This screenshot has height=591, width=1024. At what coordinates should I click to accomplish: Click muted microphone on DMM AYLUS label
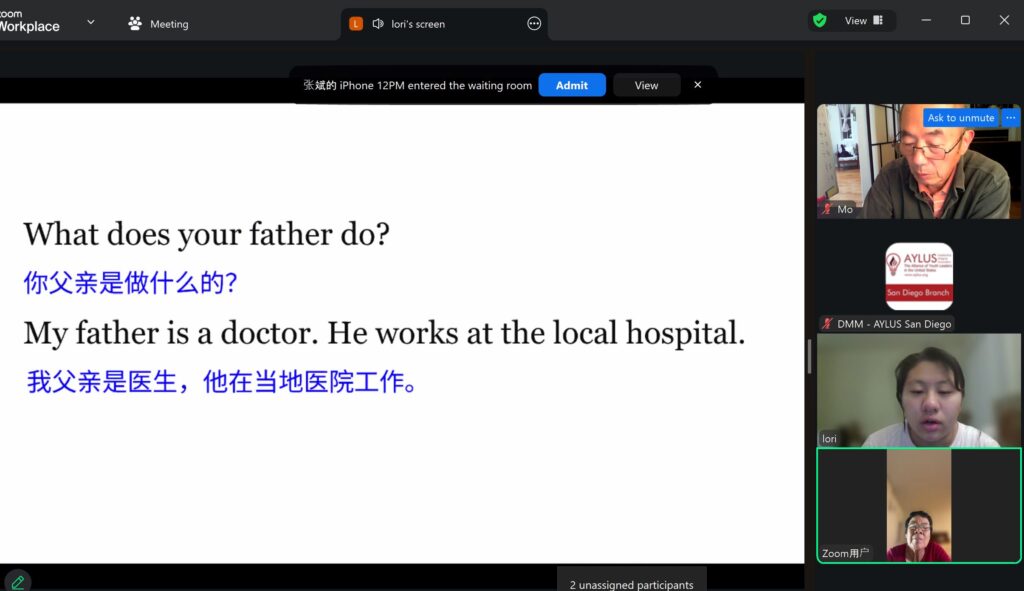[827, 324]
